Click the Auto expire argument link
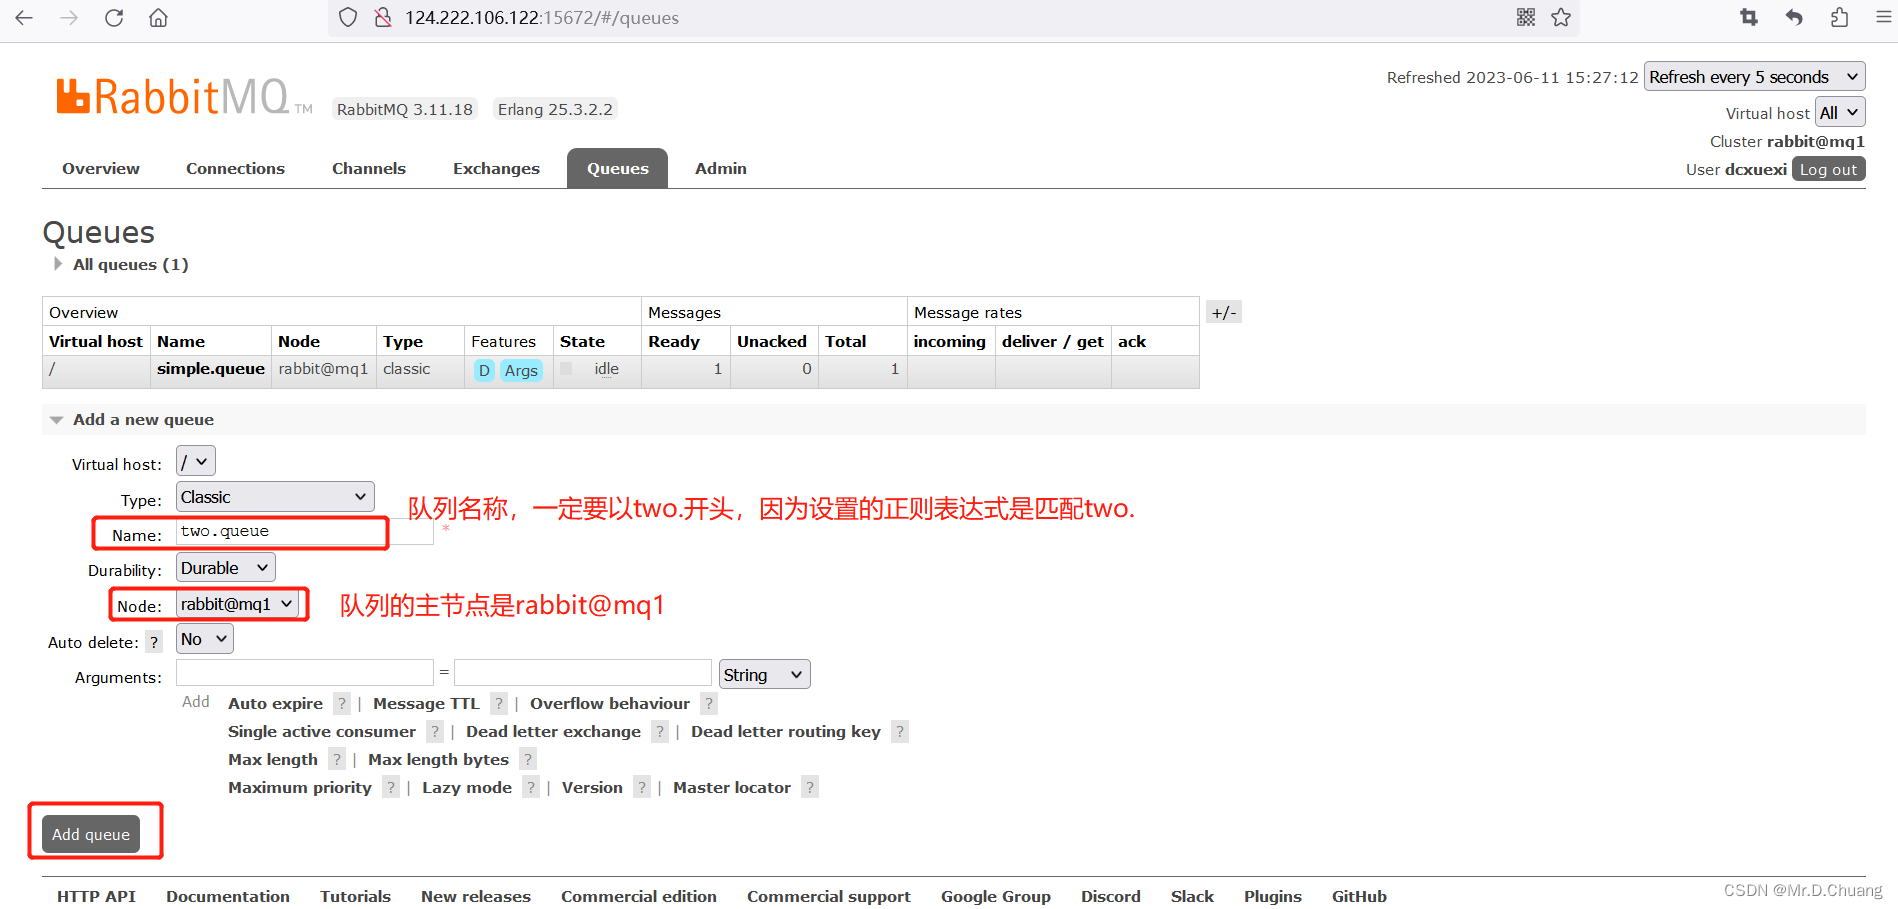The image size is (1898, 909). [275, 703]
